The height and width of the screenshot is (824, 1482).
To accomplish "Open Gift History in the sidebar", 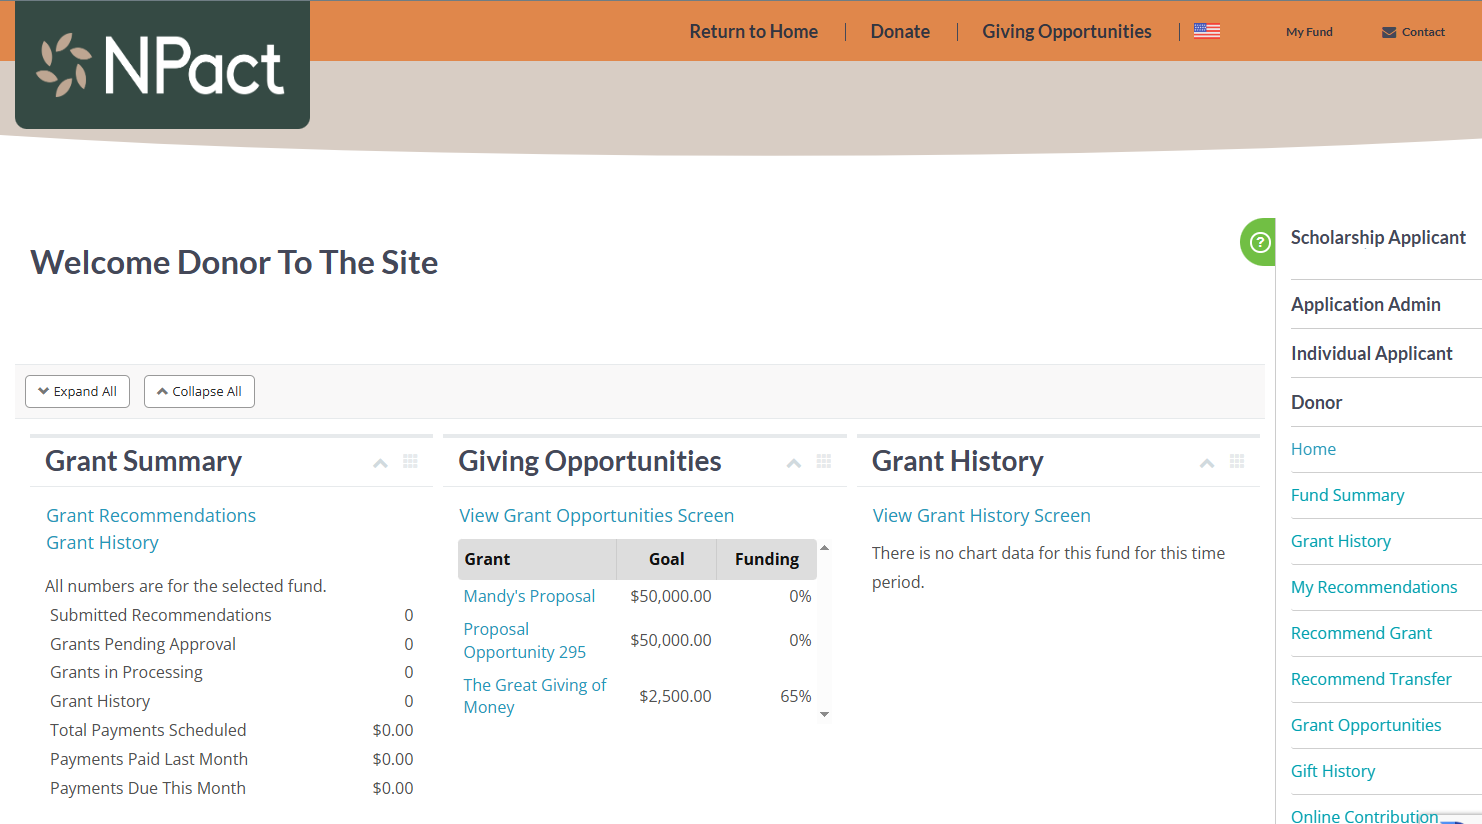I will [x=1333, y=771].
